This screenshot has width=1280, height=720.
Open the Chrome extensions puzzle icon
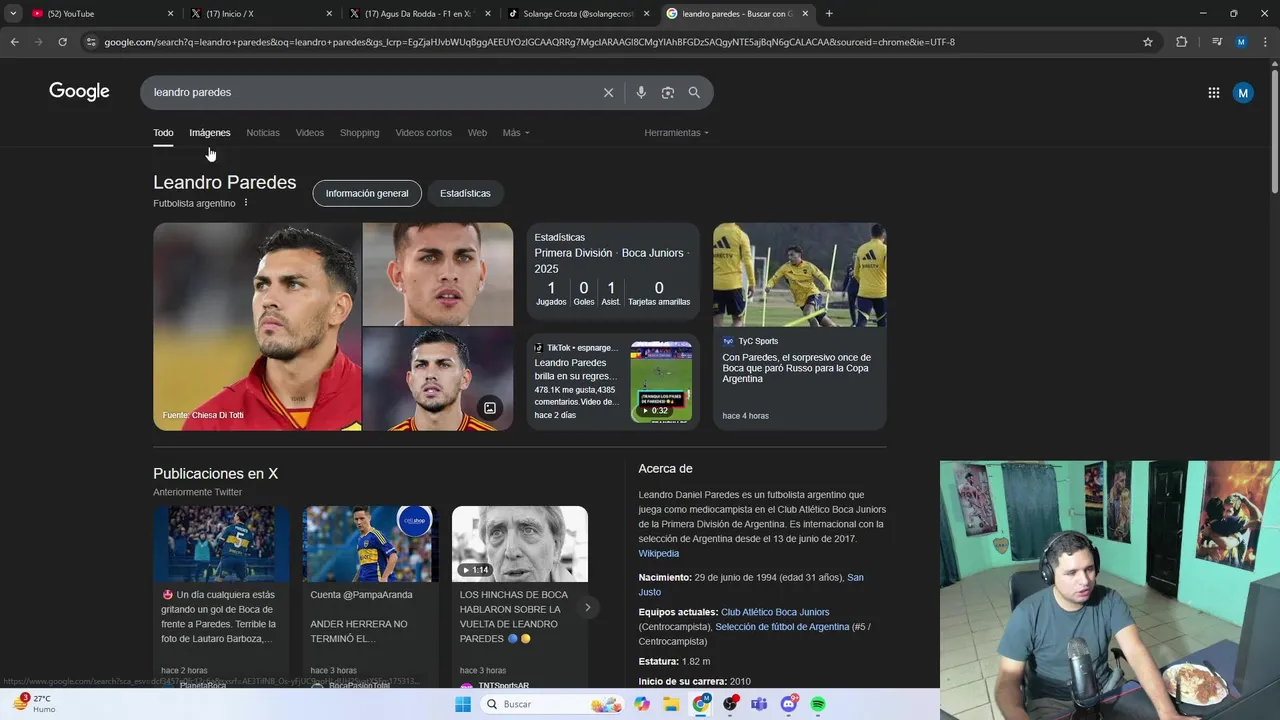1181,42
